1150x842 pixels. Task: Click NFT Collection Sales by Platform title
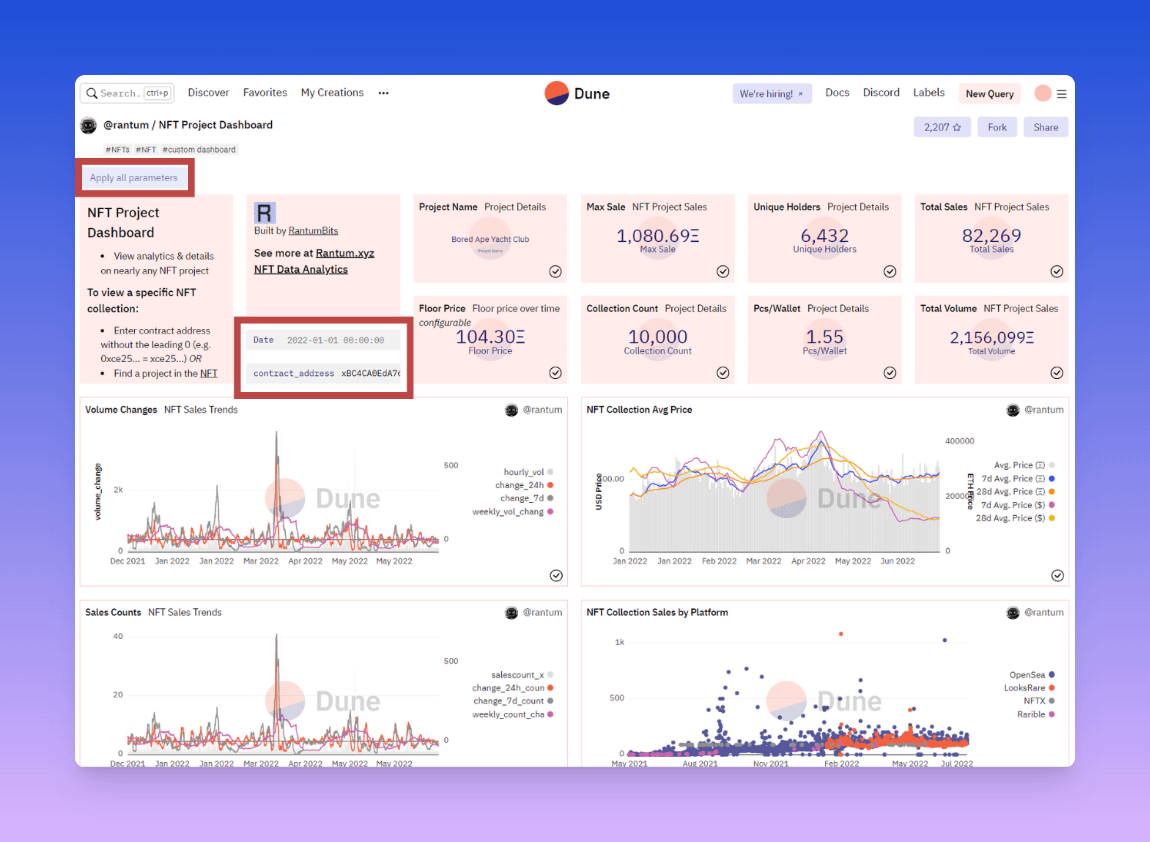[657, 612]
